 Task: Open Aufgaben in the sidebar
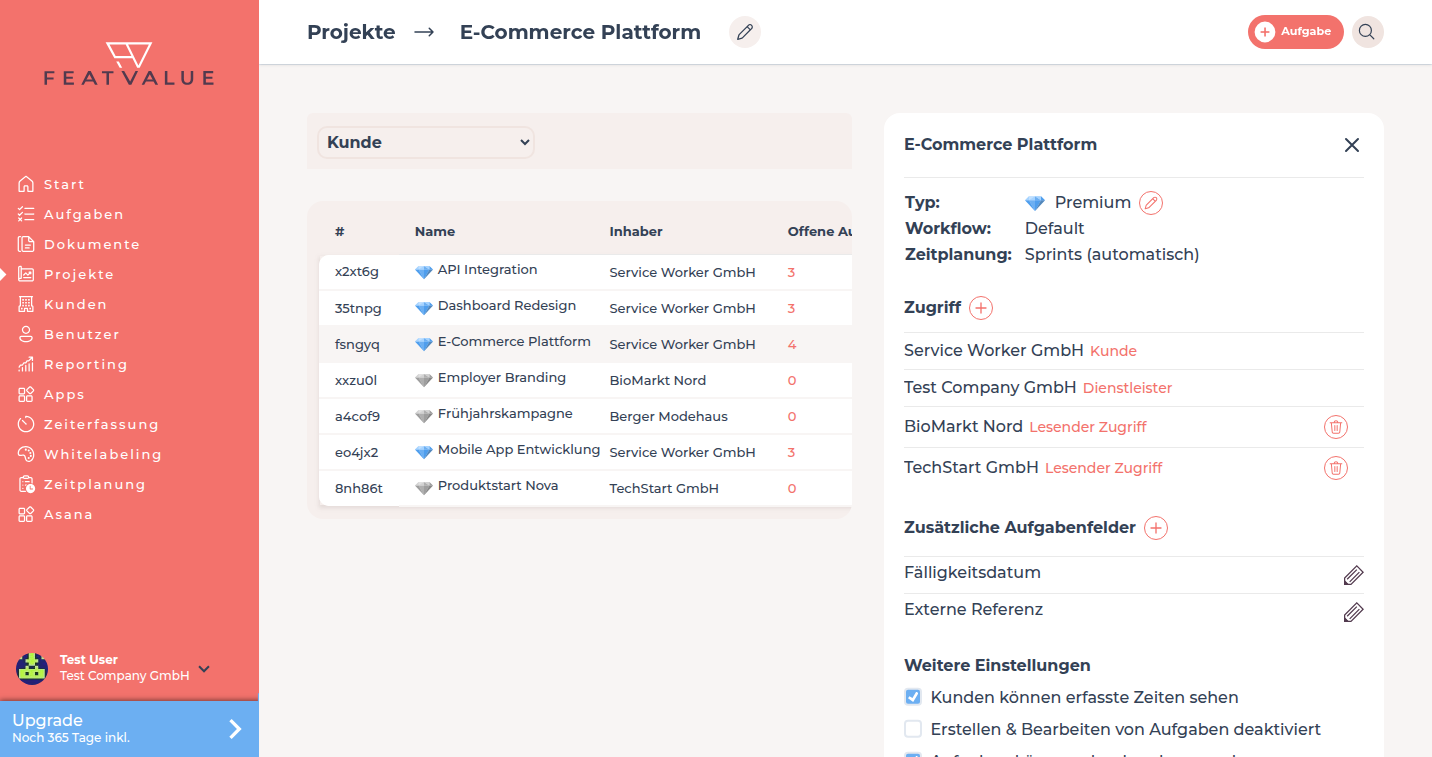pyautogui.click(x=70, y=214)
